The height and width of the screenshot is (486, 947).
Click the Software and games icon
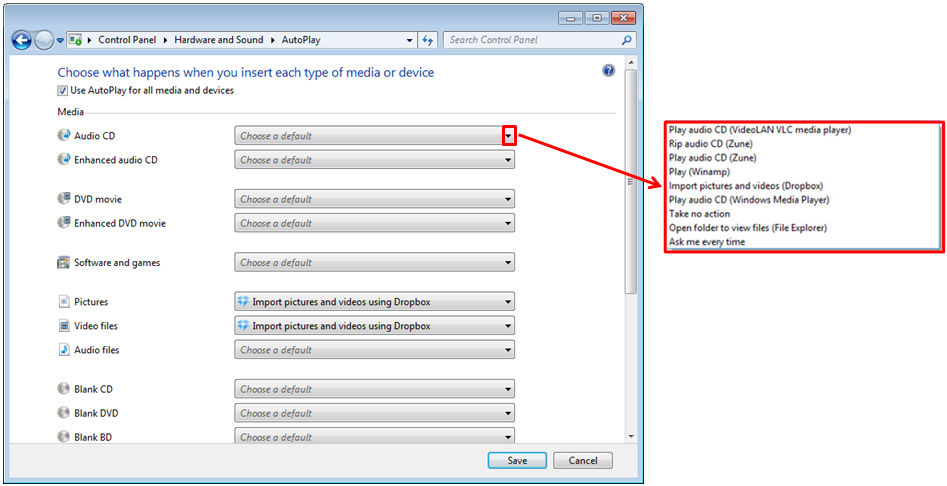63,262
